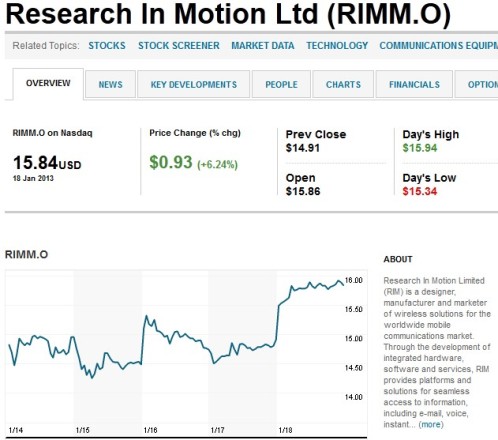Go to MARKET DATA topic
This screenshot has height=440, width=498.
tap(263, 45)
